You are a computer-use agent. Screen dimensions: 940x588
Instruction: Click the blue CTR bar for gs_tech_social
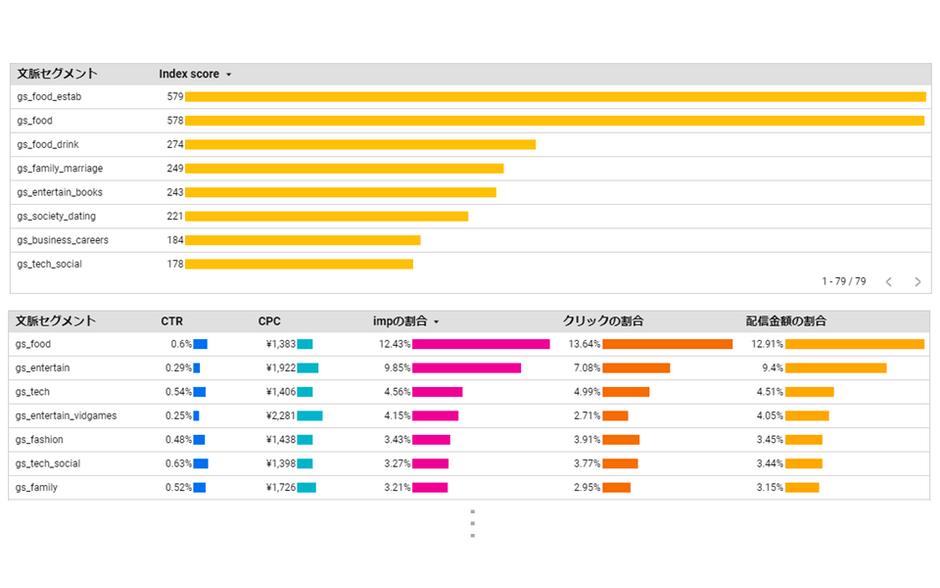[201, 463]
